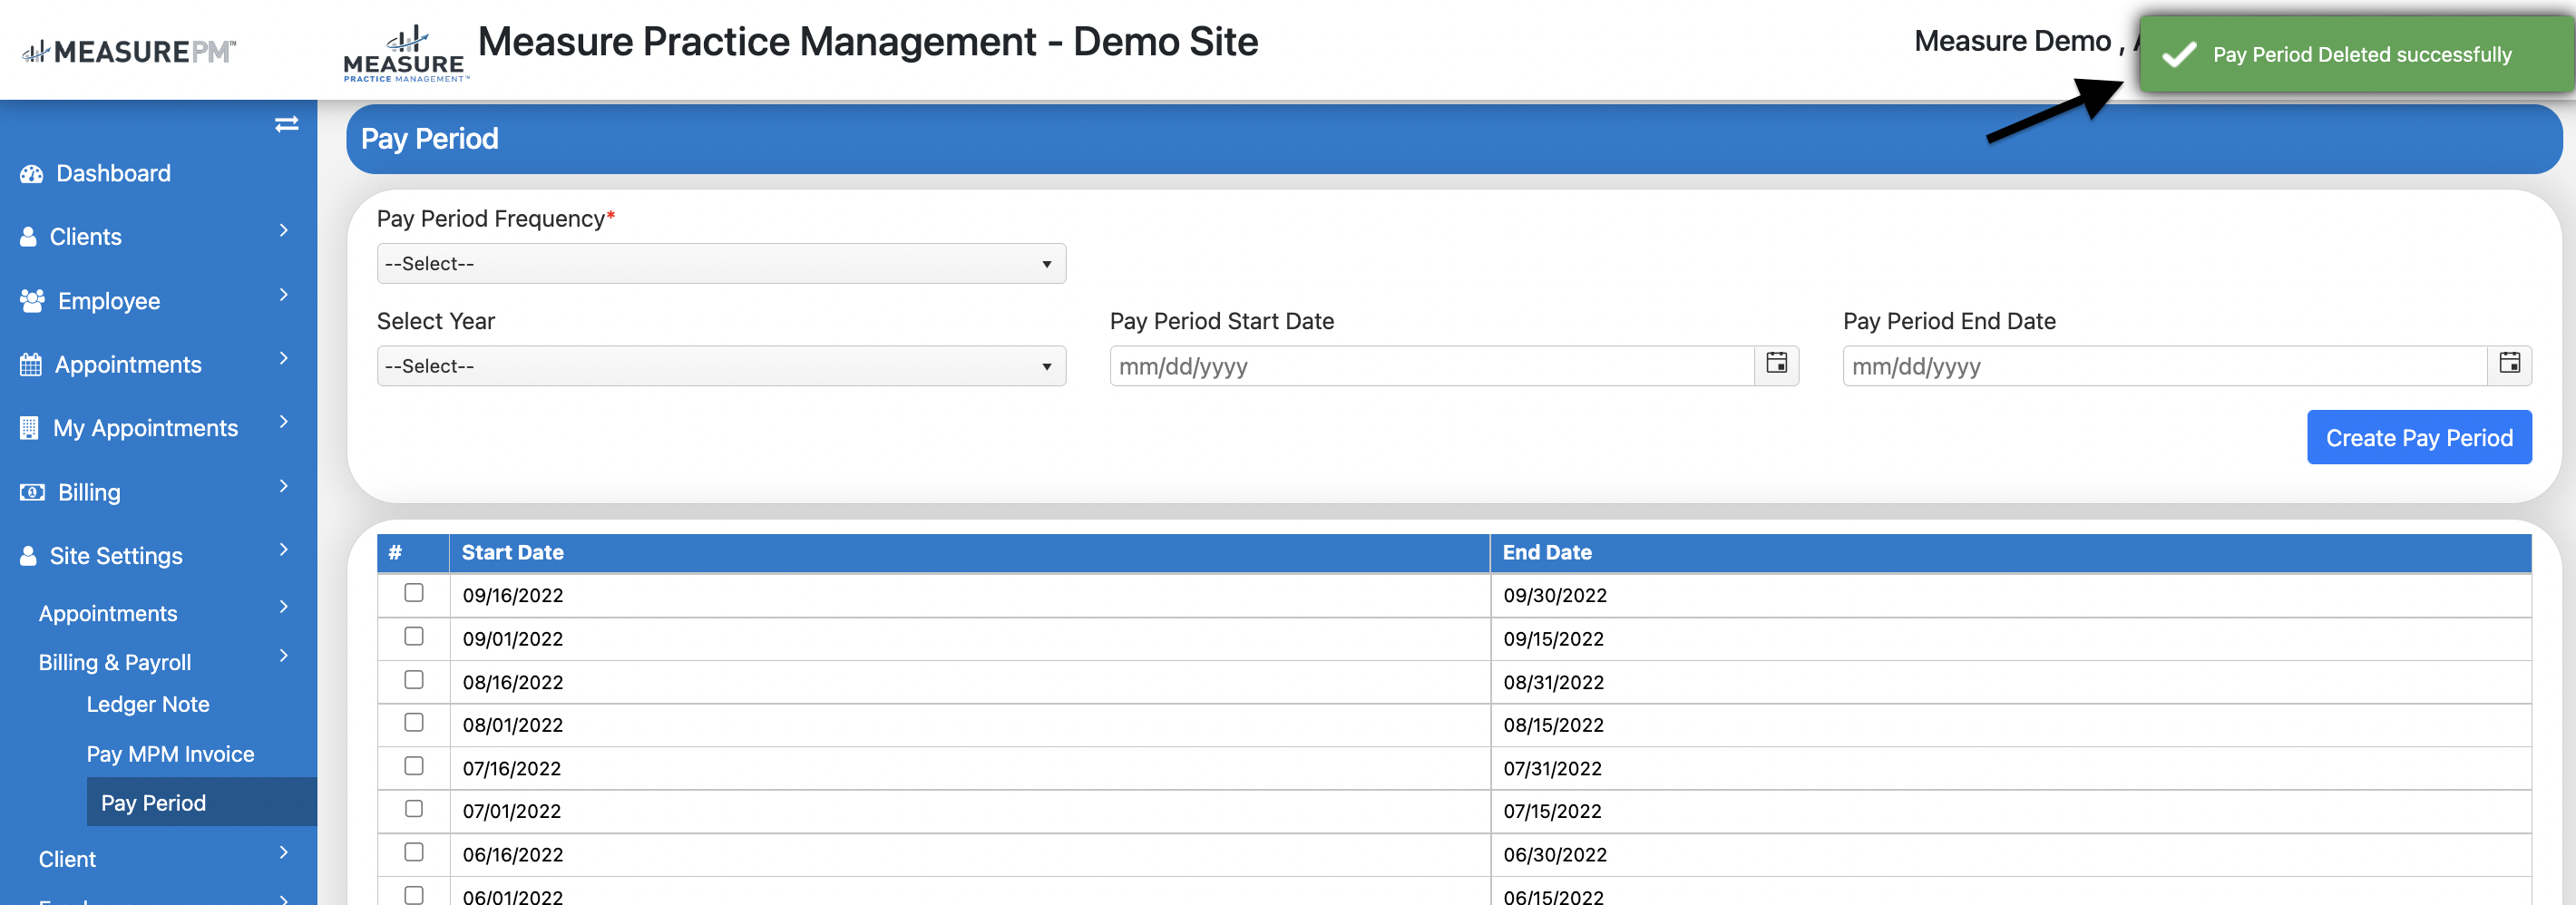Click the Clients person icon

29,237
